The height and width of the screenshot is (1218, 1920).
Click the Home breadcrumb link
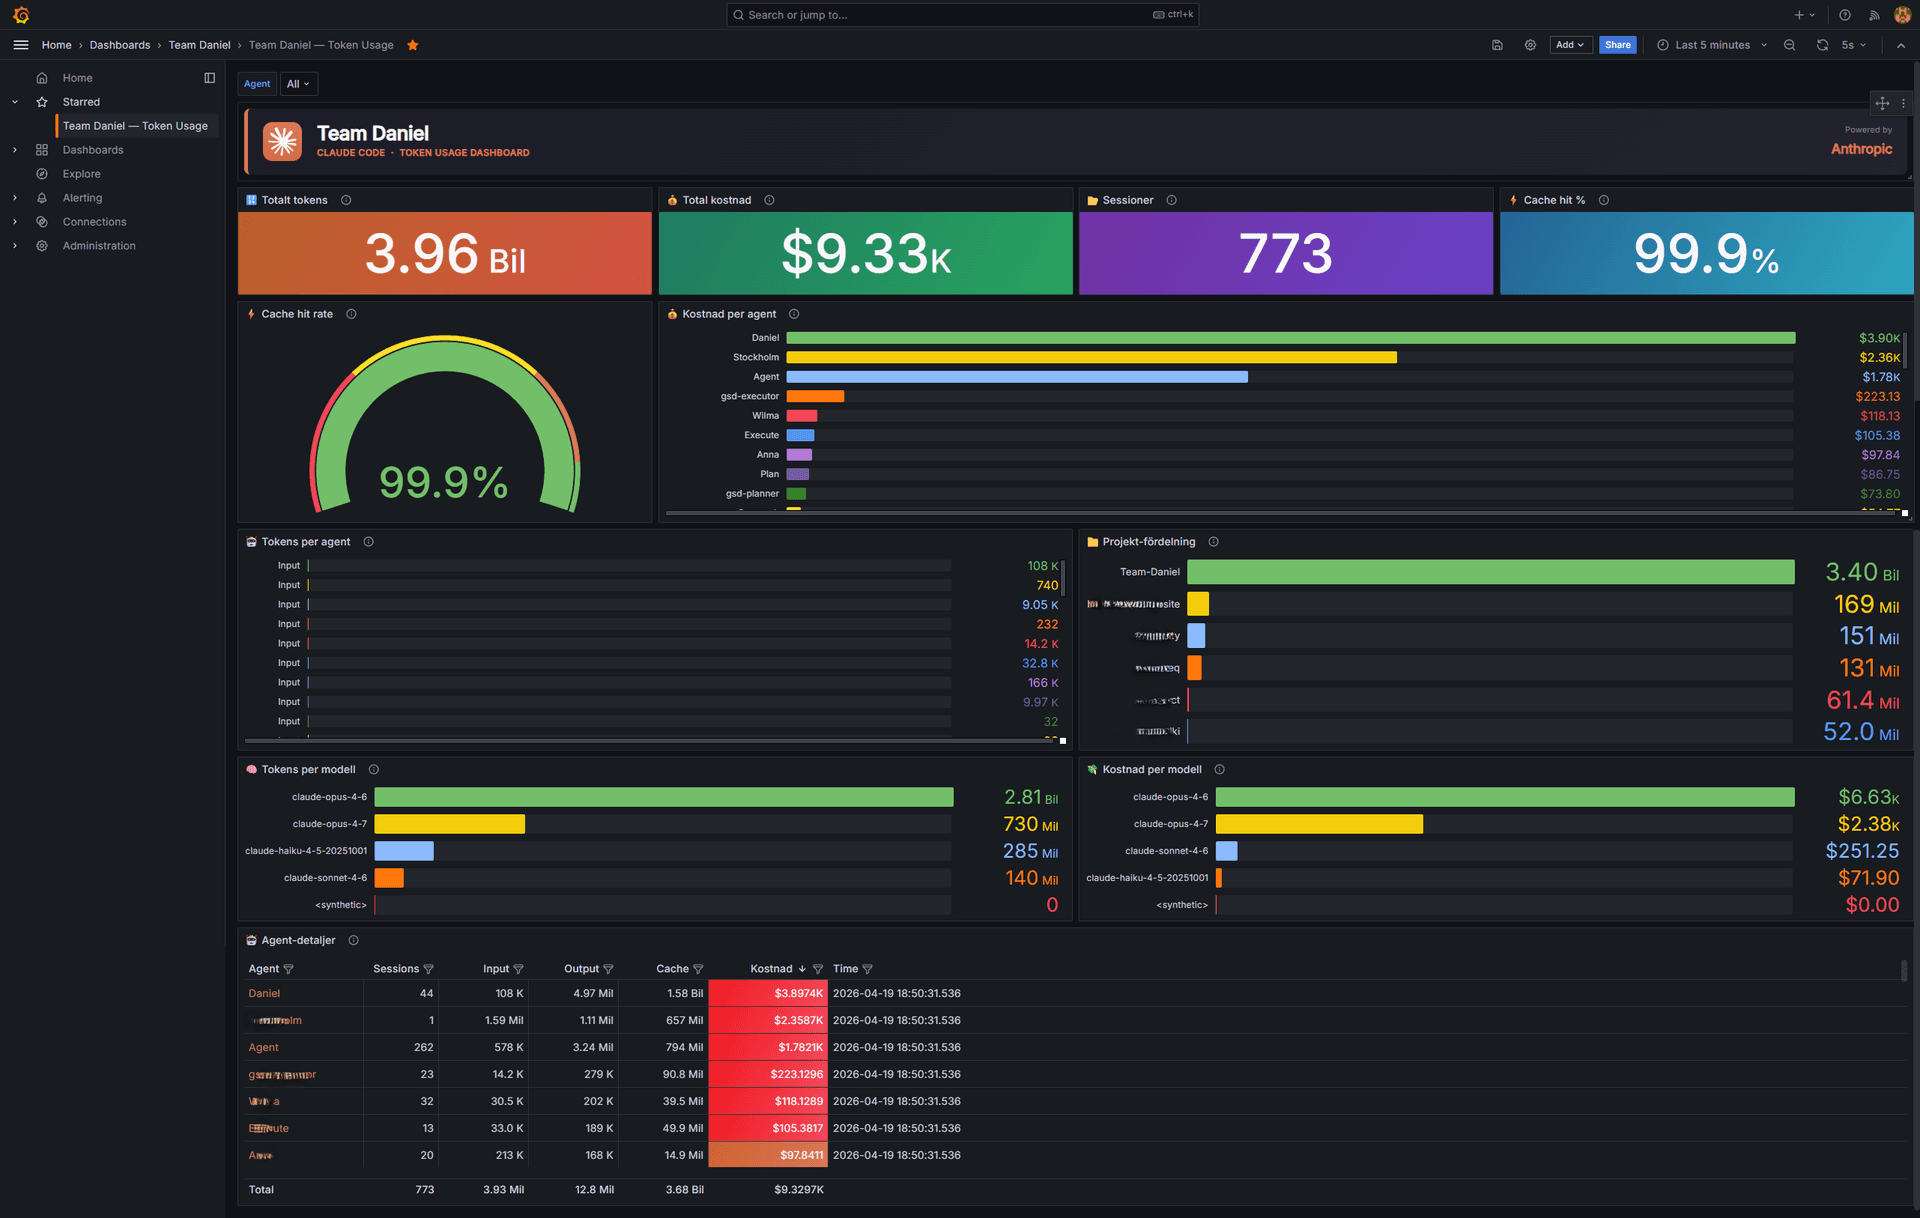tap(56, 45)
